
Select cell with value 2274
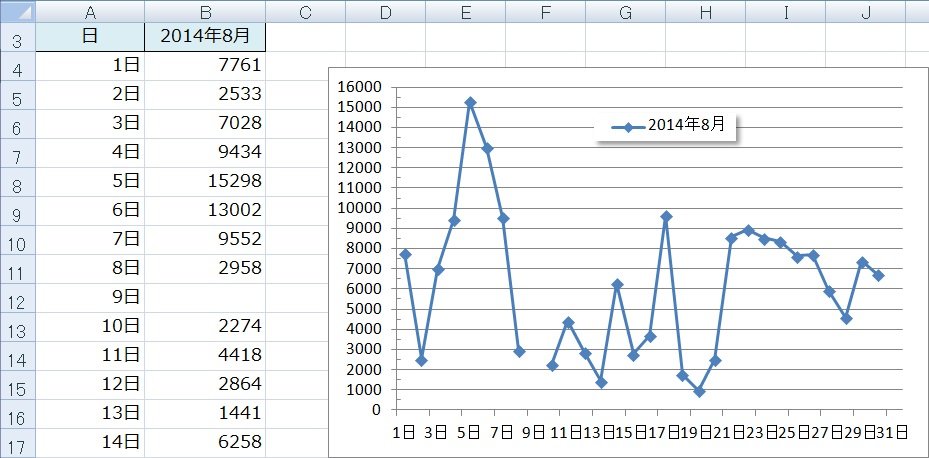point(205,328)
